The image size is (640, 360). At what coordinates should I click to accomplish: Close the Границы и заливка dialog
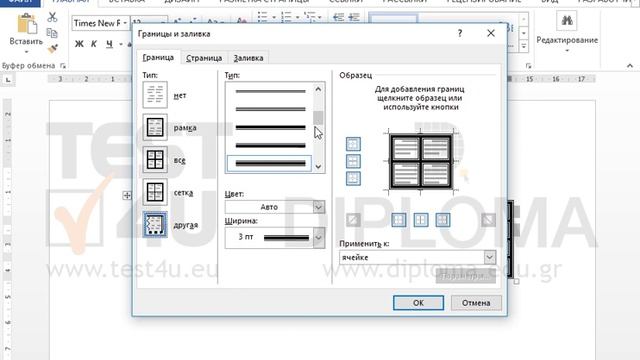tap(491, 33)
